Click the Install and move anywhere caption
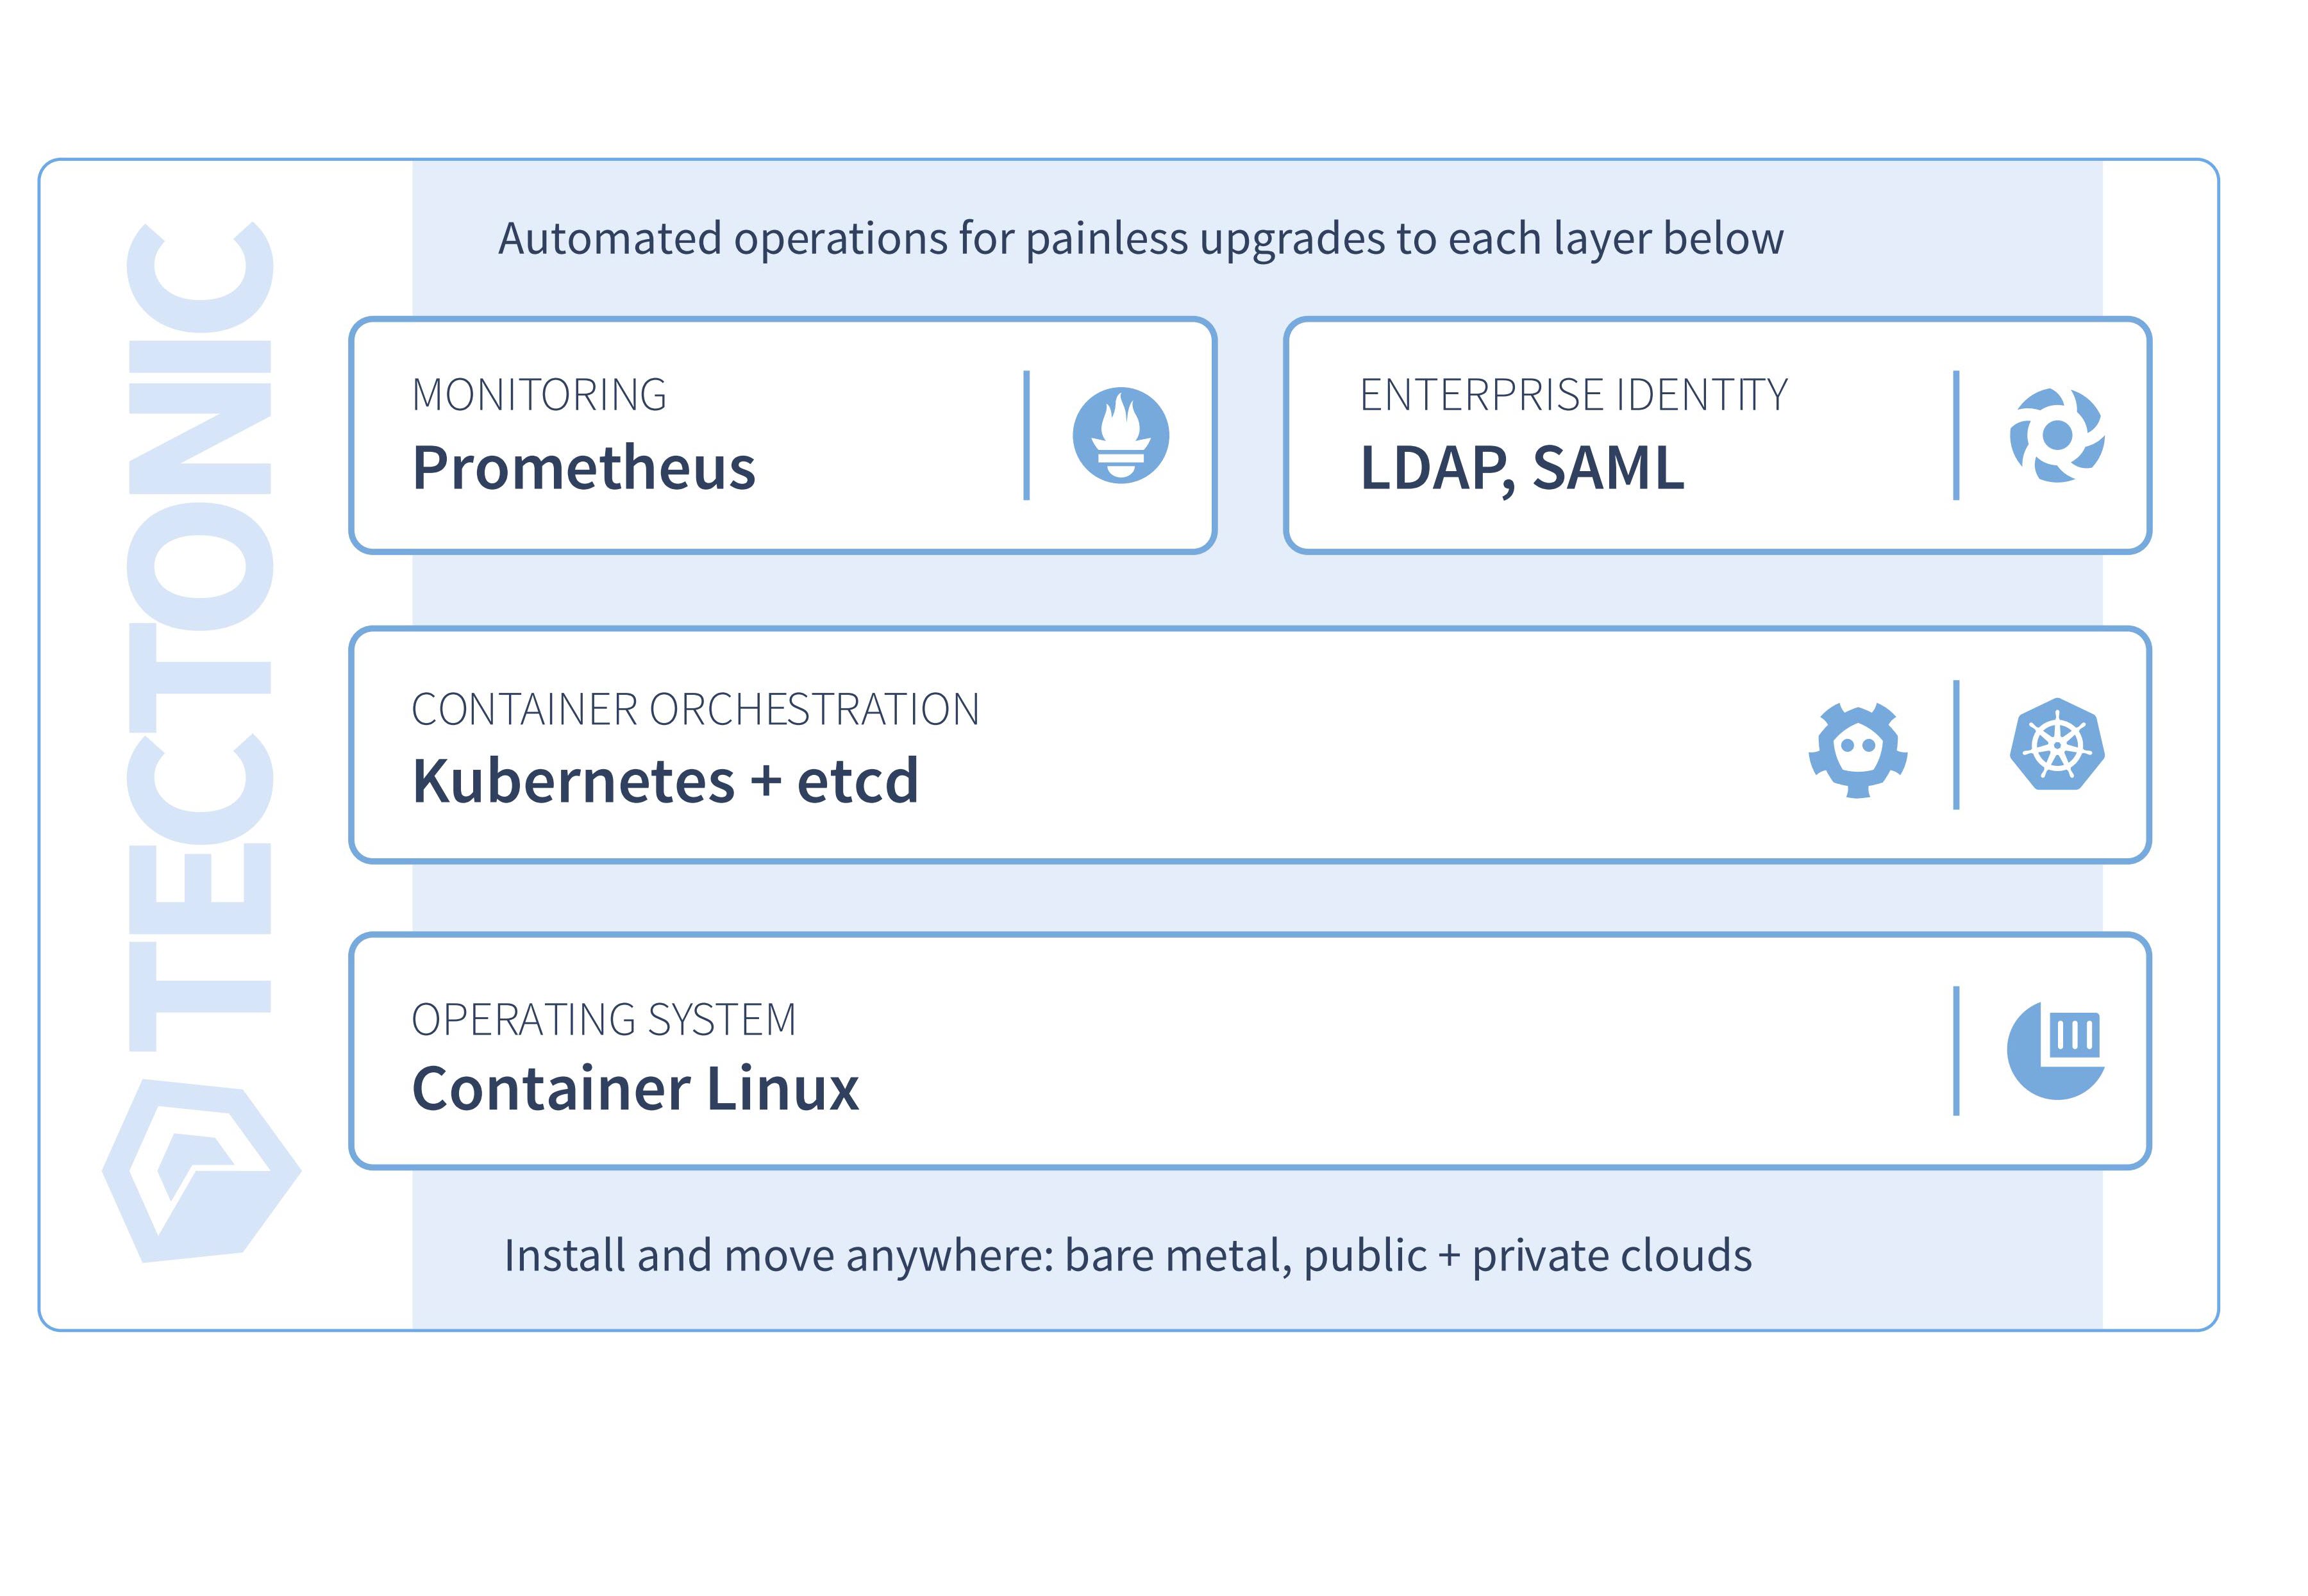Image resolution: width=2308 pixels, height=1596 pixels. click(1127, 1256)
